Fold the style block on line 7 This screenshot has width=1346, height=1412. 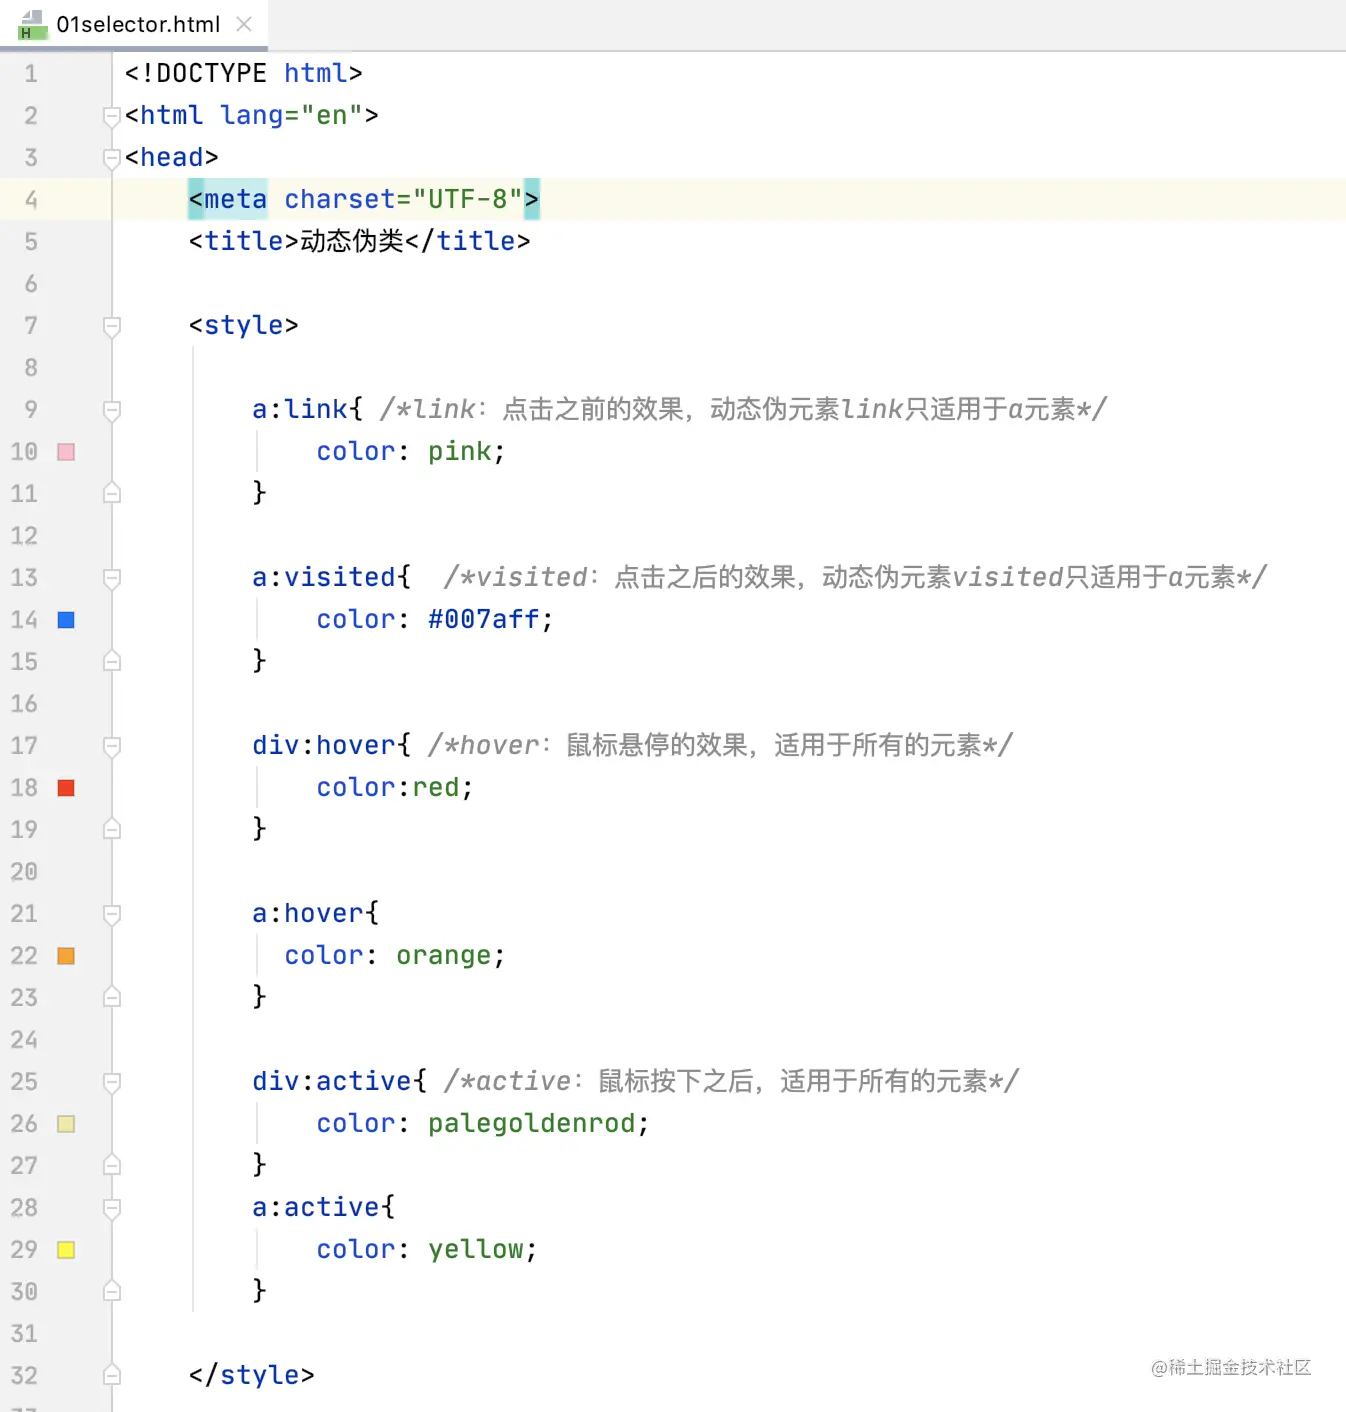[x=112, y=326]
